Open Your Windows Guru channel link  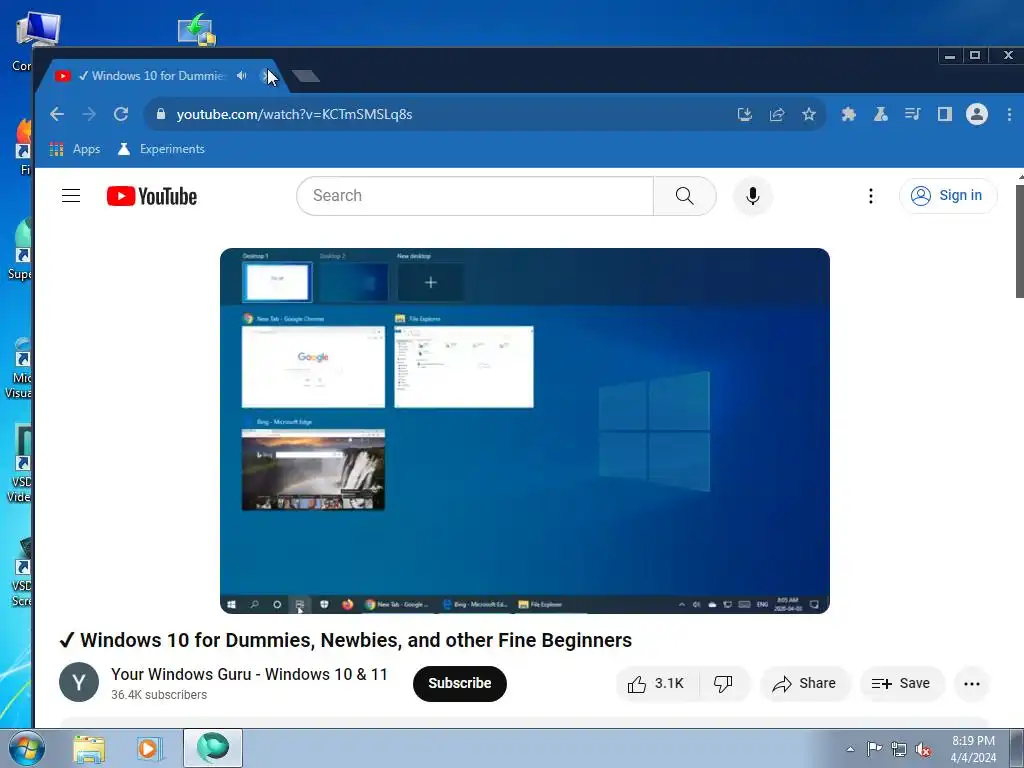[x=249, y=674]
